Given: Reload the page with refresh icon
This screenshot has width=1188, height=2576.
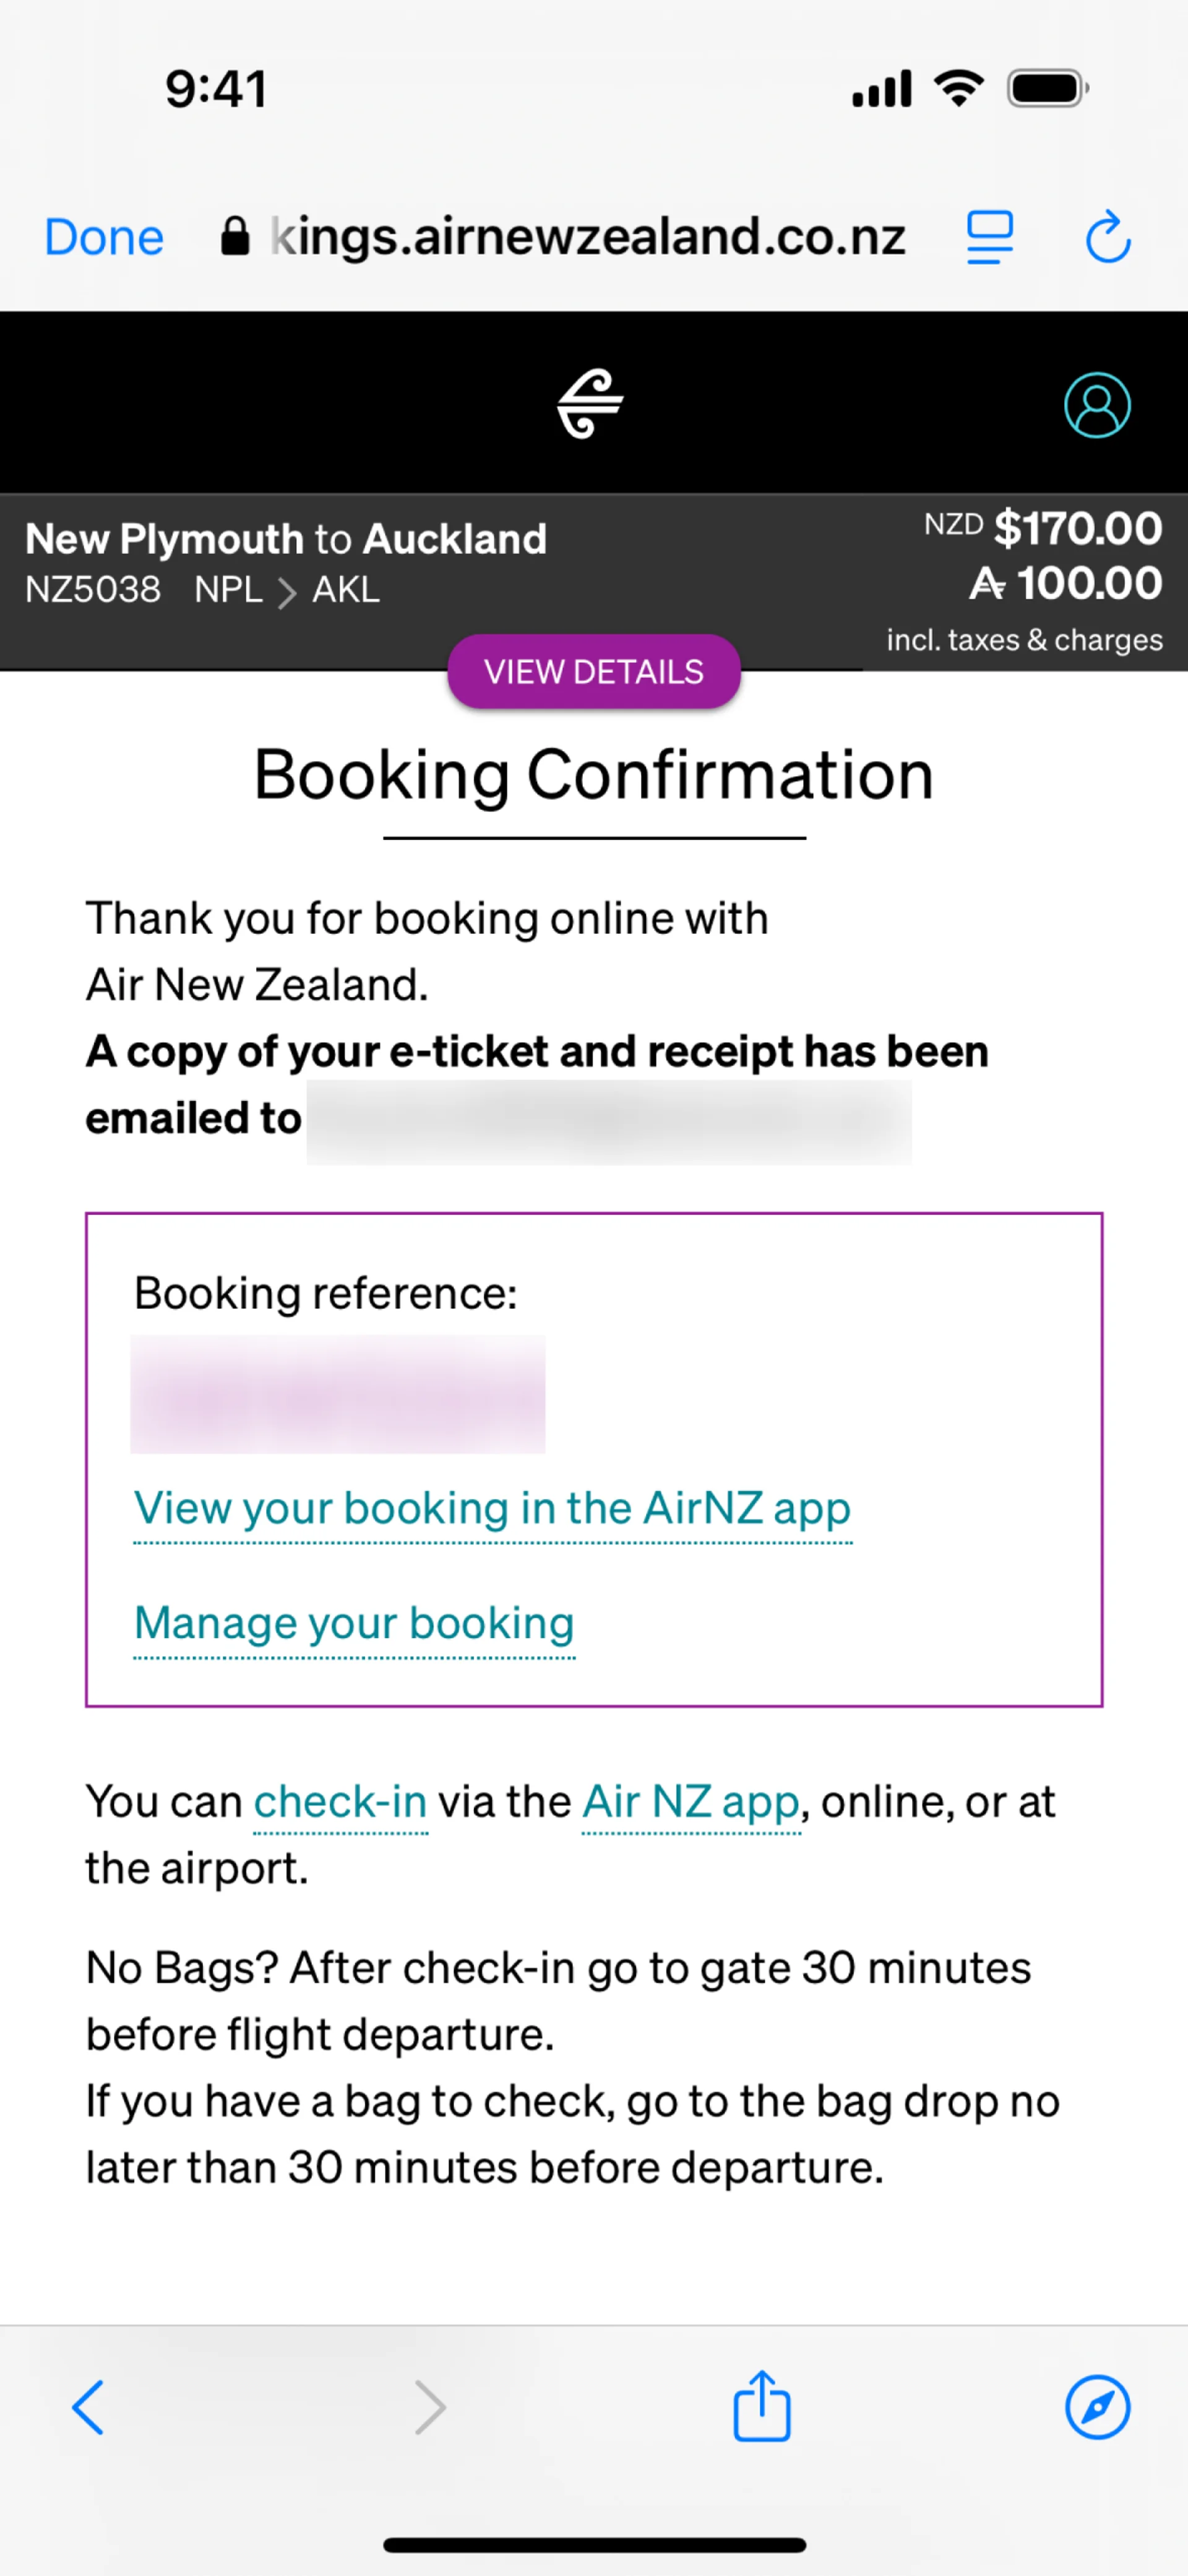Looking at the screenshot, I should point(1108,238).
